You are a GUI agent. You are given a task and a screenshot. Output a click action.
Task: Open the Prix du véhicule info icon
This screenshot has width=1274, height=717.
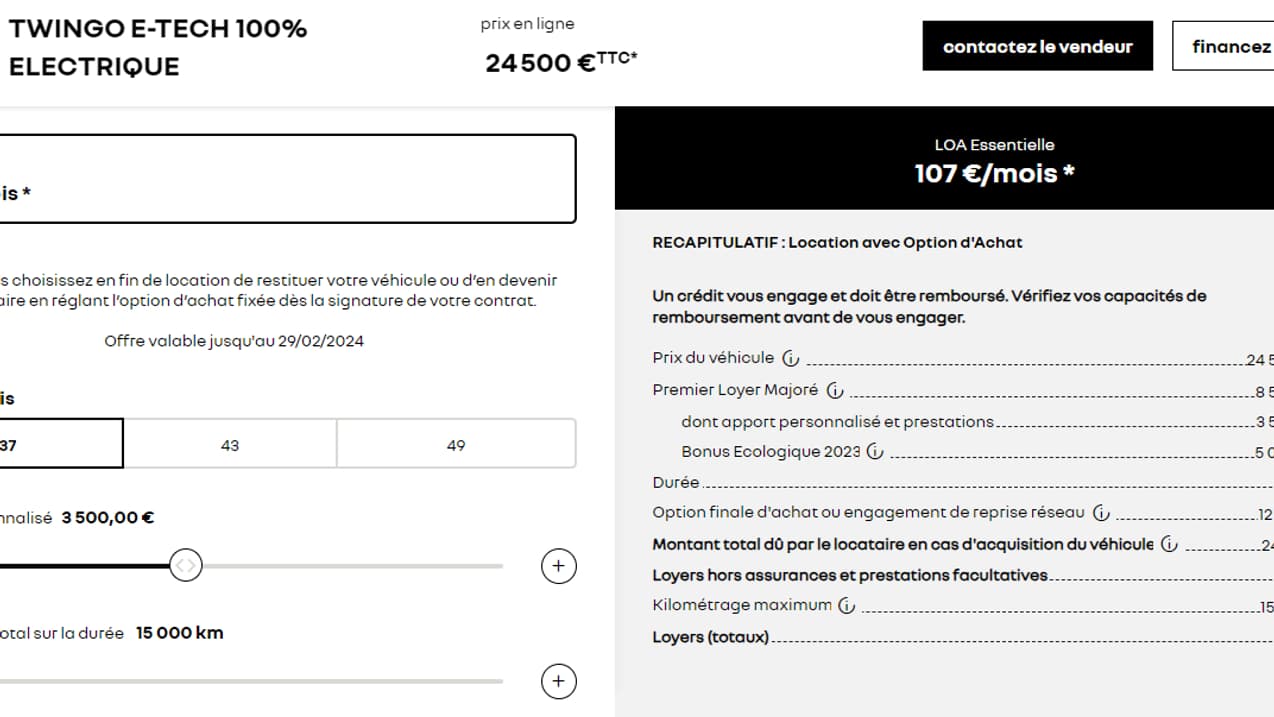(x=790, y=357)
